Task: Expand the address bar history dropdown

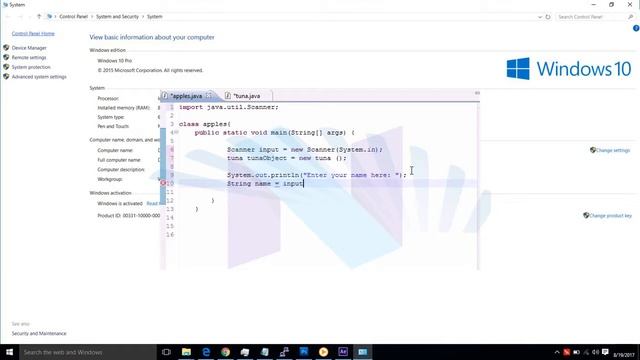Action: click(x=540, y=17)
